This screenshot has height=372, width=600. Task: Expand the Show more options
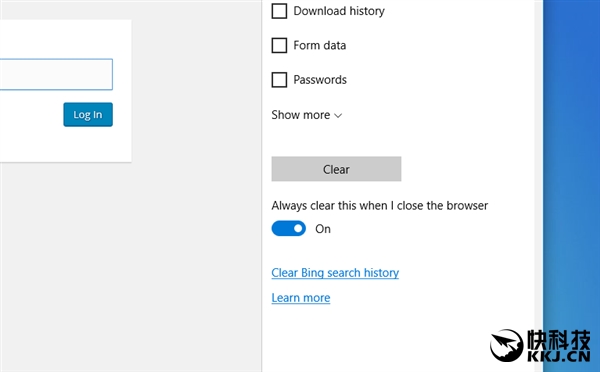307,115
